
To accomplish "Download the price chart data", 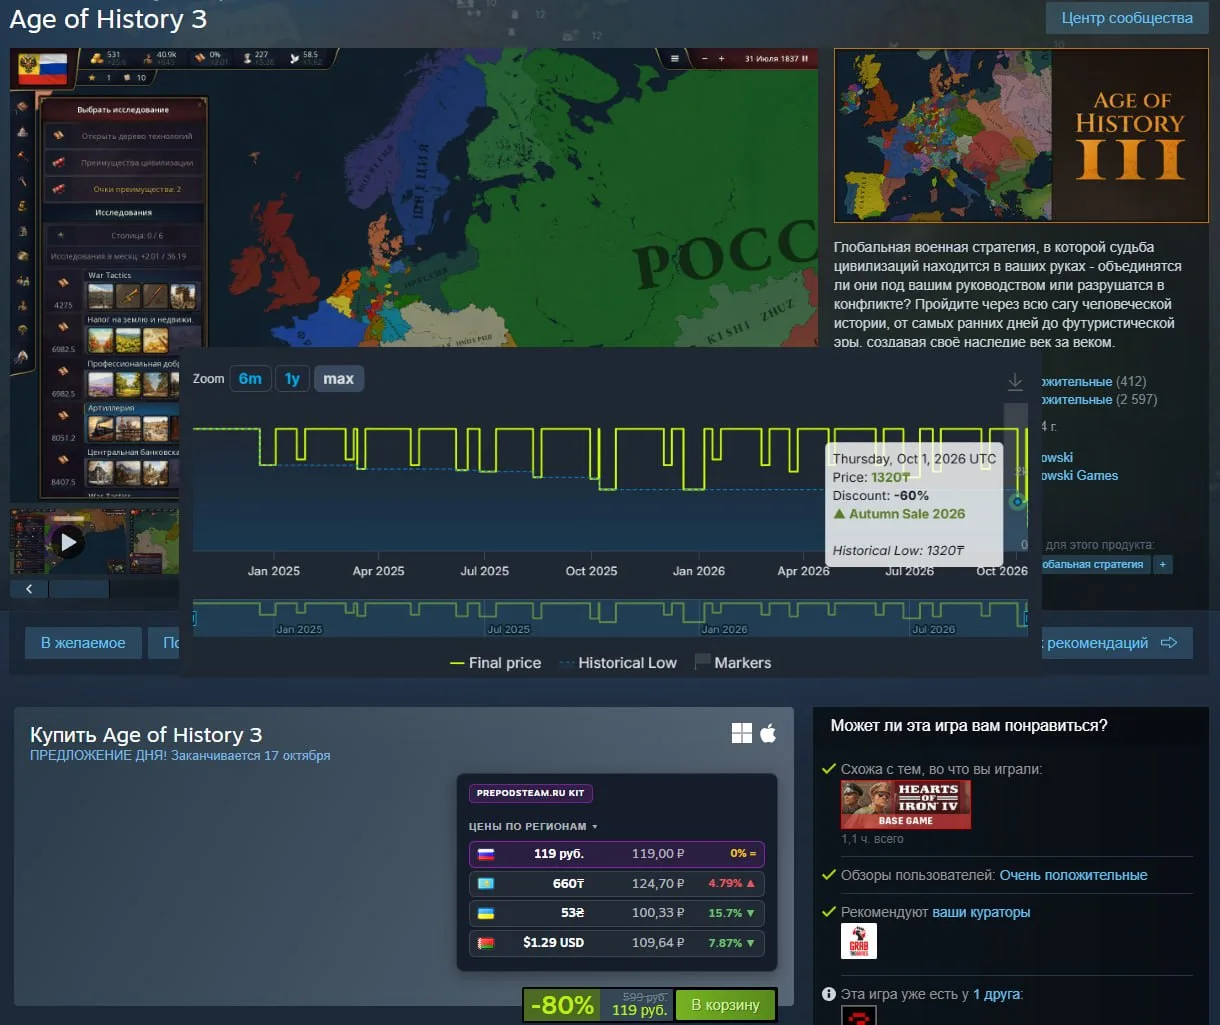I will 1015,382.
